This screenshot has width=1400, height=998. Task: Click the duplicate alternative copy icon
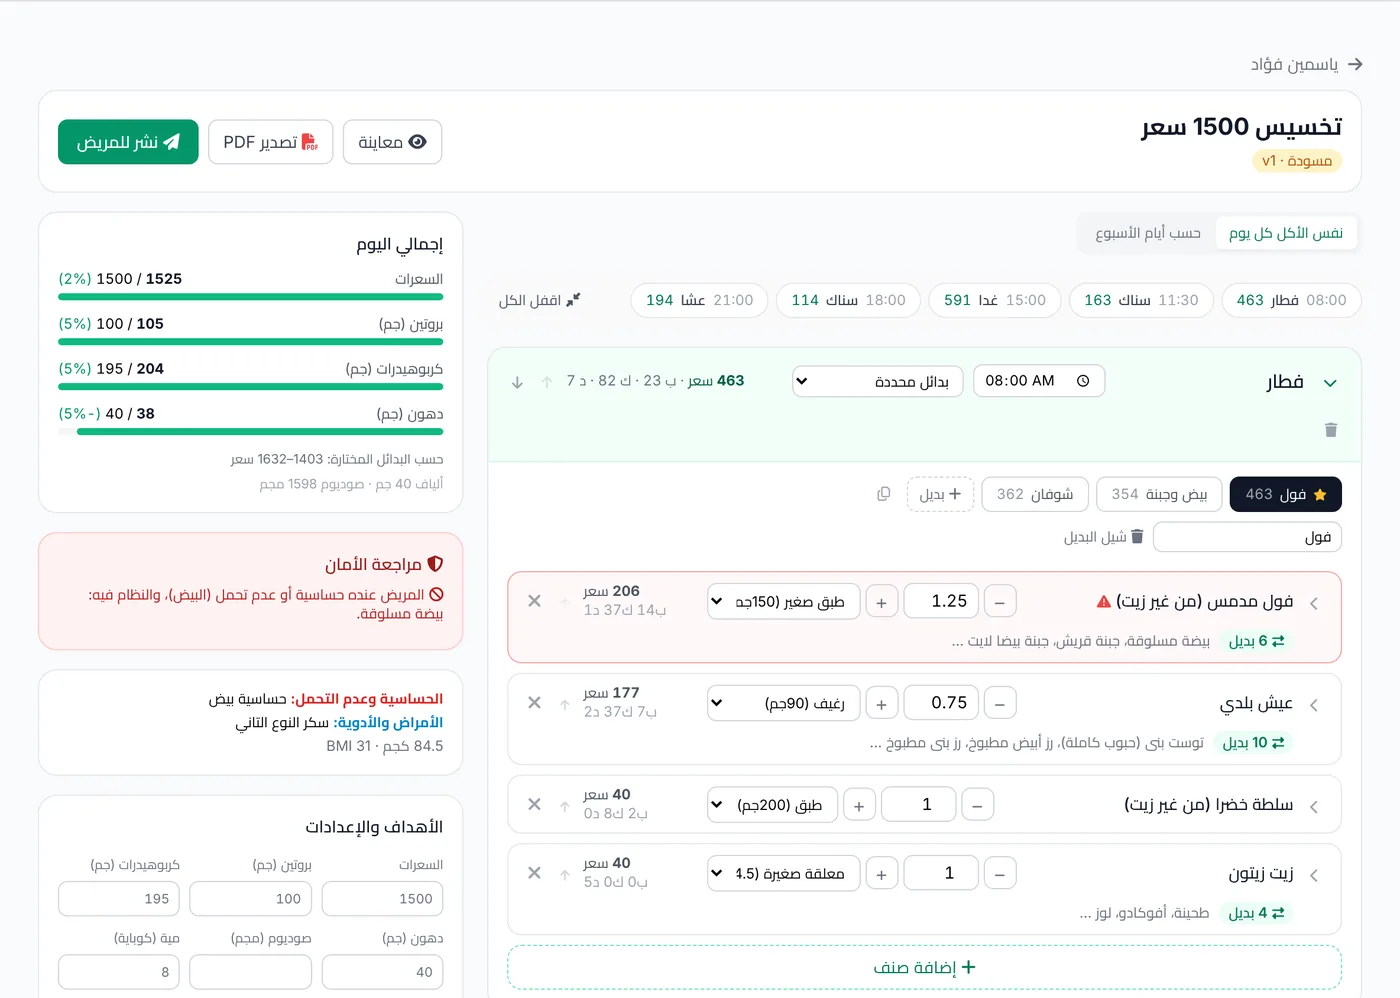click(883, 494)
